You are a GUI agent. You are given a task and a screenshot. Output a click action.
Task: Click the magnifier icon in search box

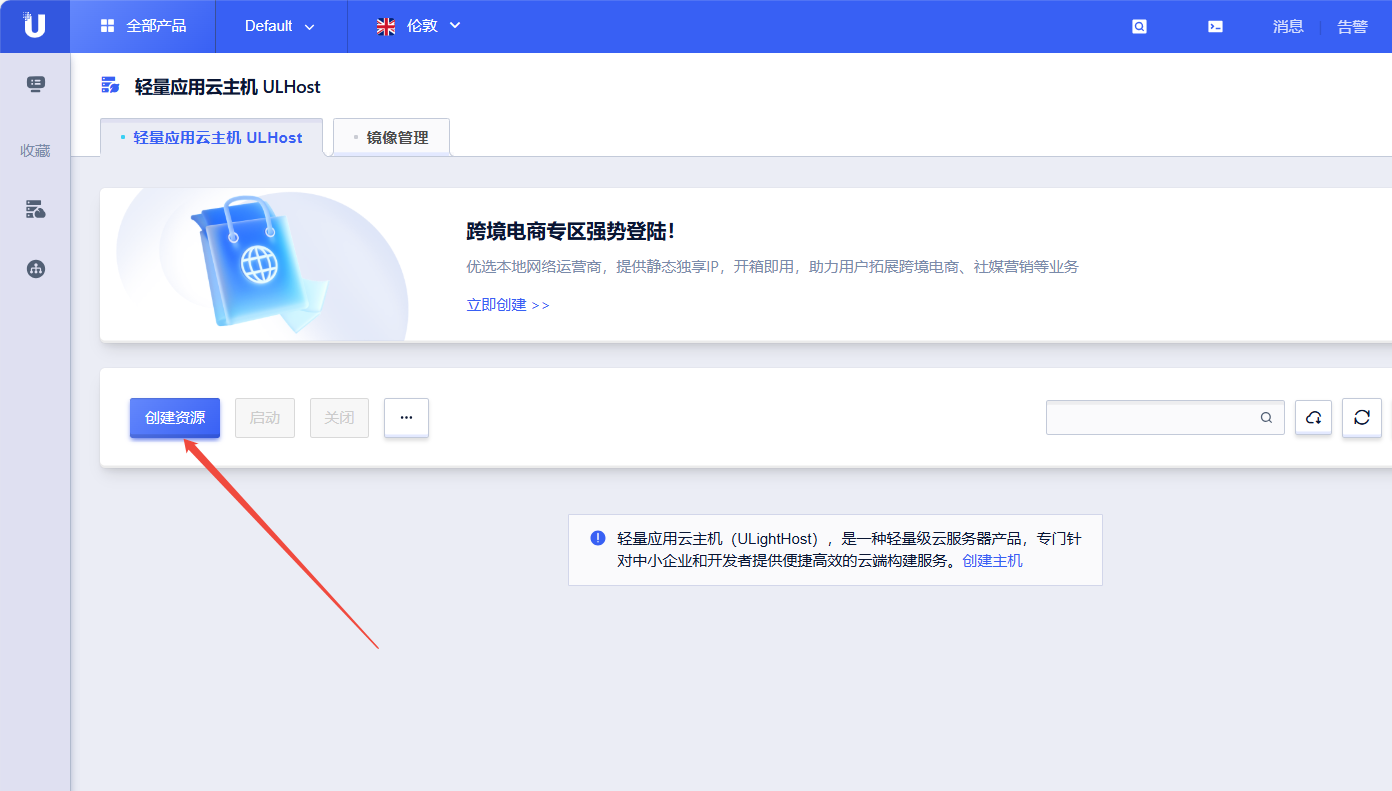click(1266, 418)
